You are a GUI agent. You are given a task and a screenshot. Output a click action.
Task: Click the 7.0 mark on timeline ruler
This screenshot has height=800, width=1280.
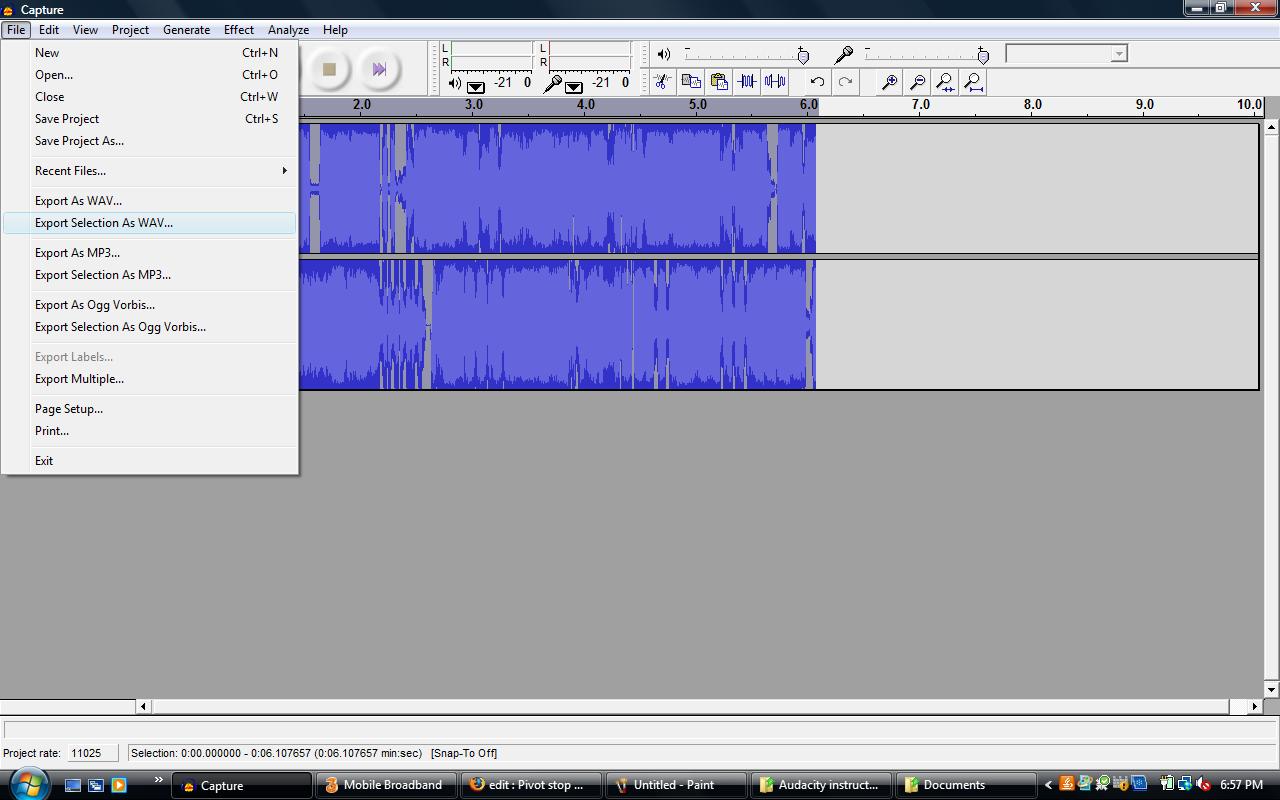920,104
